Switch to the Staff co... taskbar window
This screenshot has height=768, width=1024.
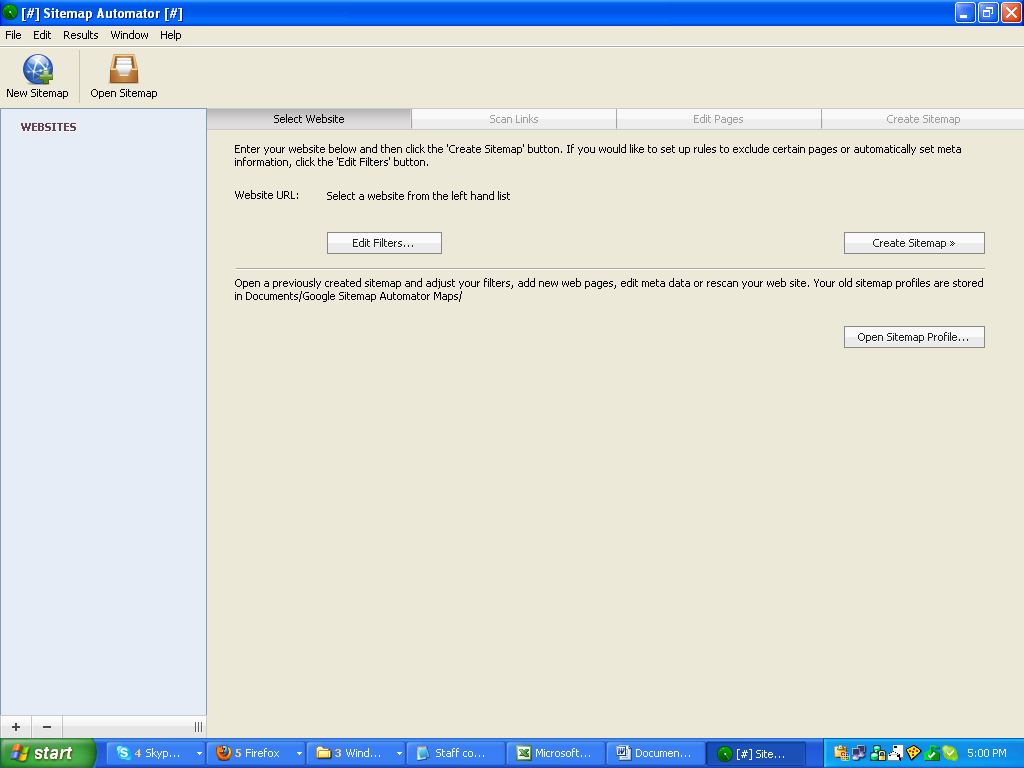tap(456, 753)
